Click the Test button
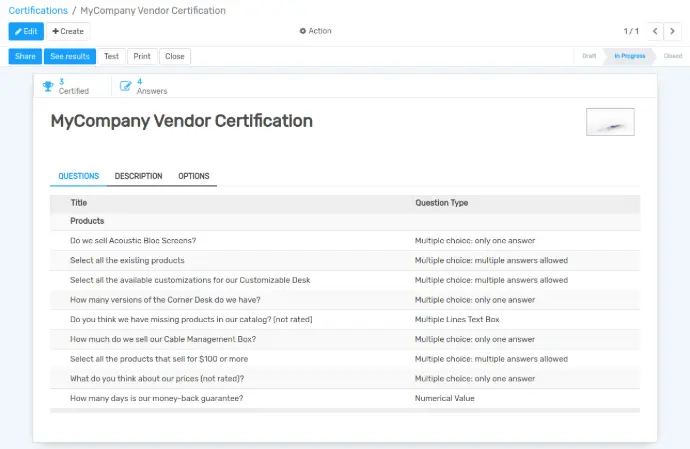The width and height of the screenshot is (690, 449). click(111, 56)
